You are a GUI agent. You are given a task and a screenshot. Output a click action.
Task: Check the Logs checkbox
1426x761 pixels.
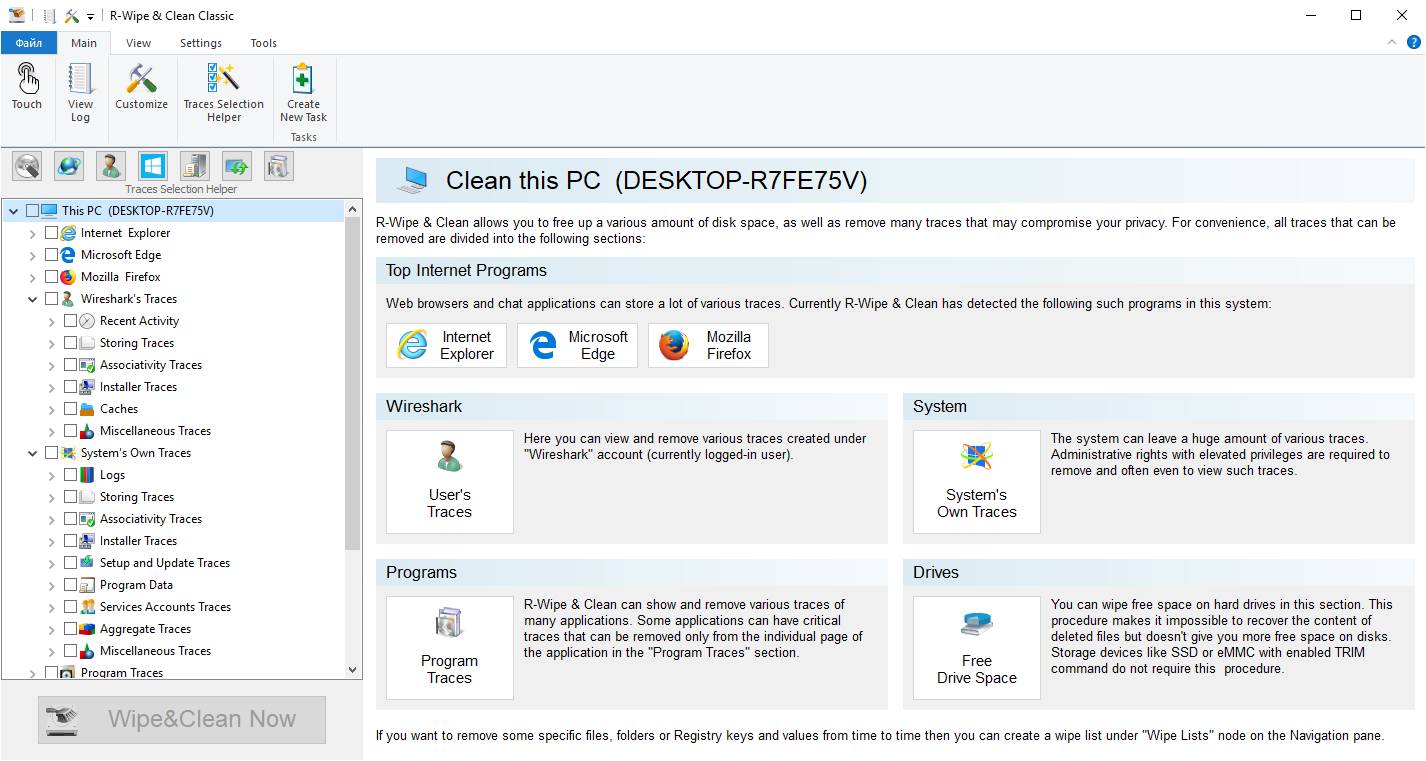[70, 475]
